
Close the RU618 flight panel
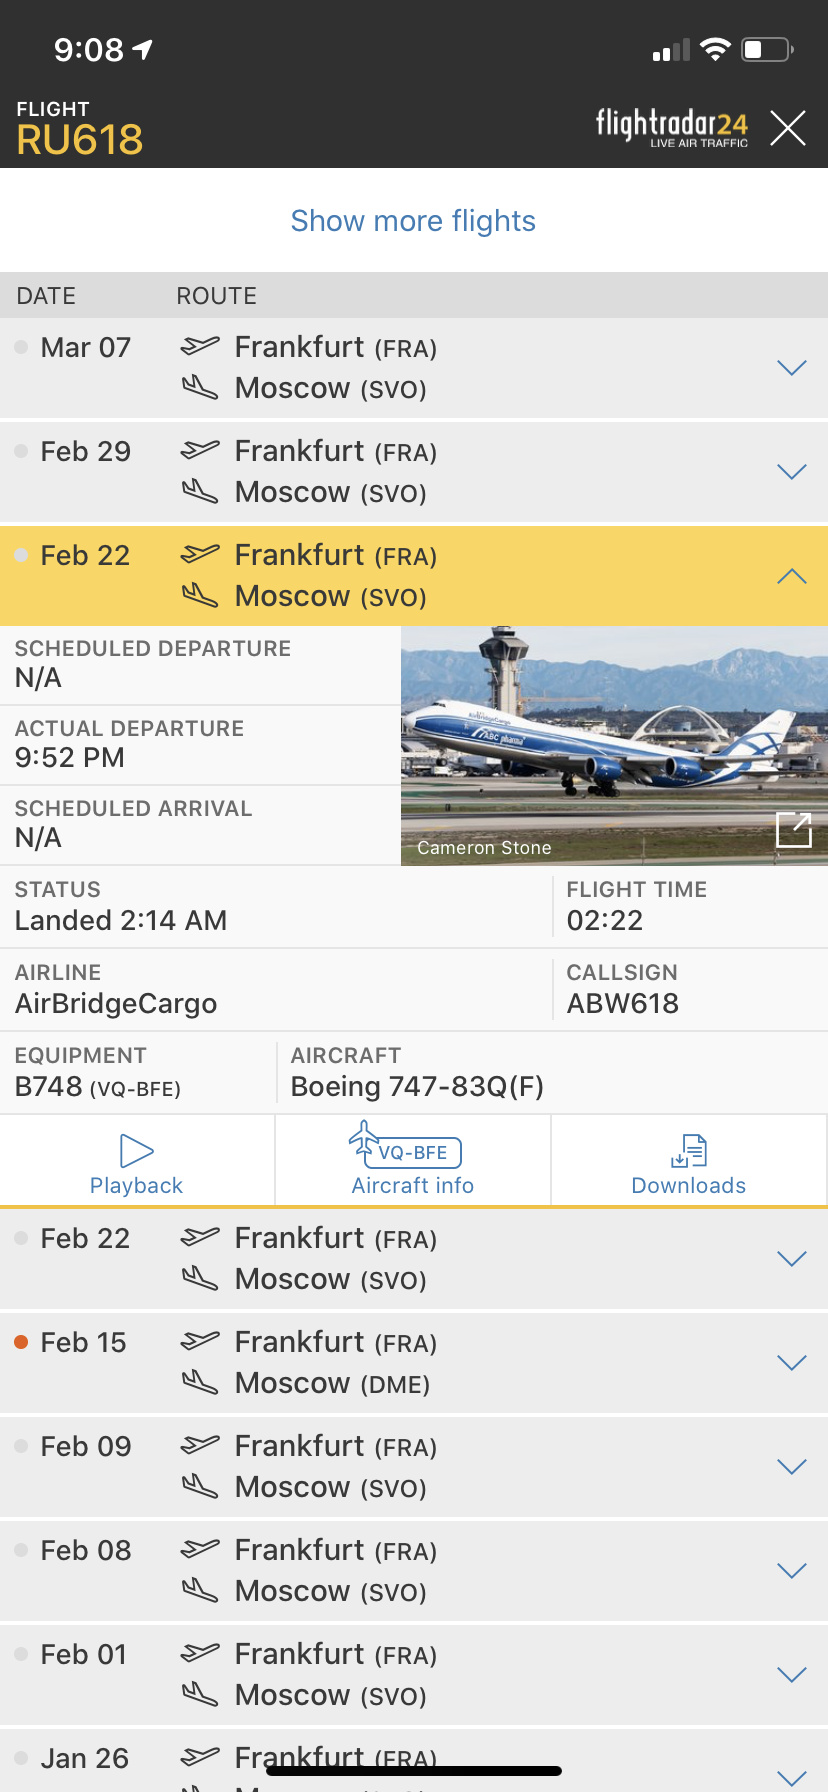point(788,128)
